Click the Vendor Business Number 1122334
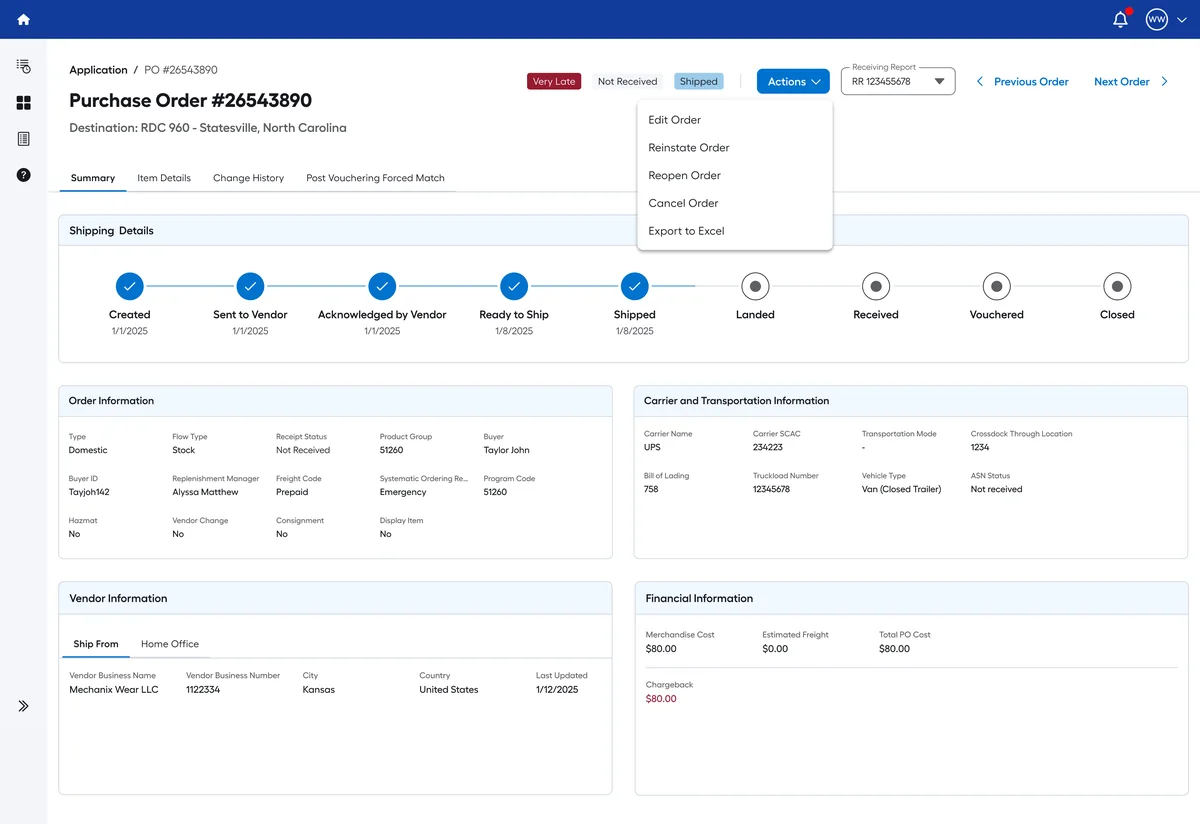Viewport: 1200px width, 824px height. click(203, 690)
